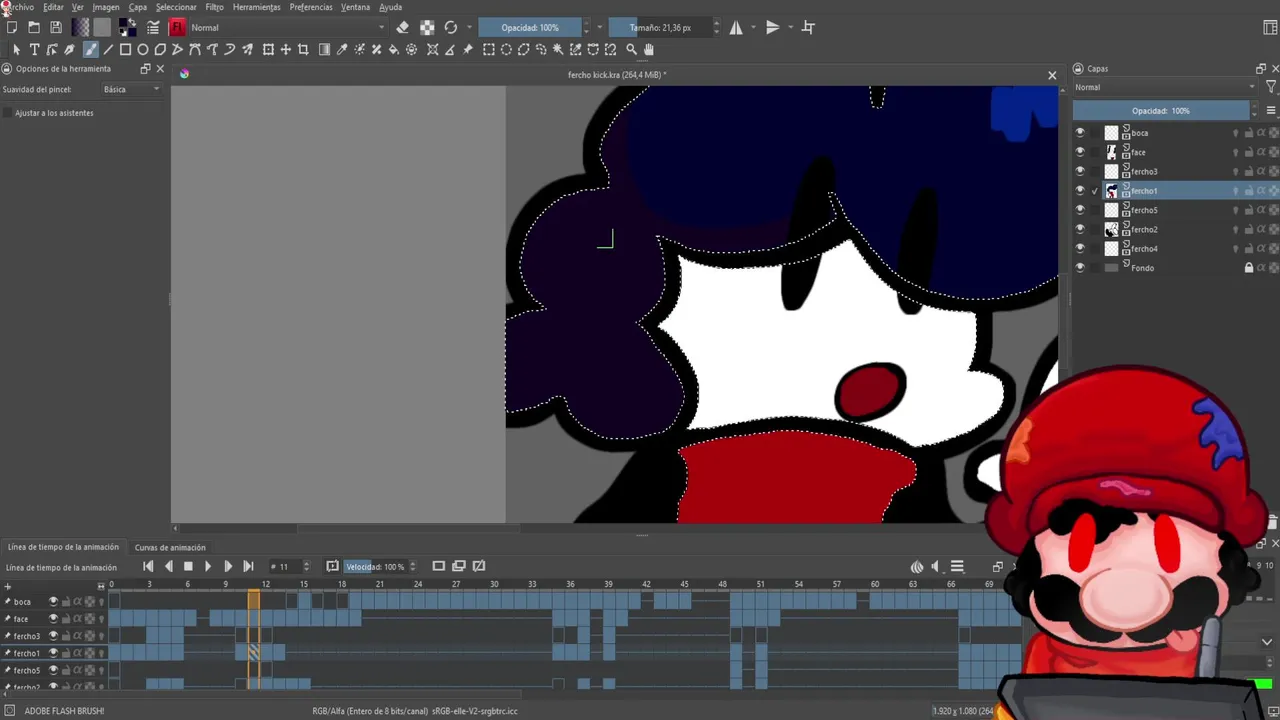Image resolution: width=1280 pixels, height=720 pixels.
Task: Select the freehand brush tool
Action: click(x=90, y=49)
